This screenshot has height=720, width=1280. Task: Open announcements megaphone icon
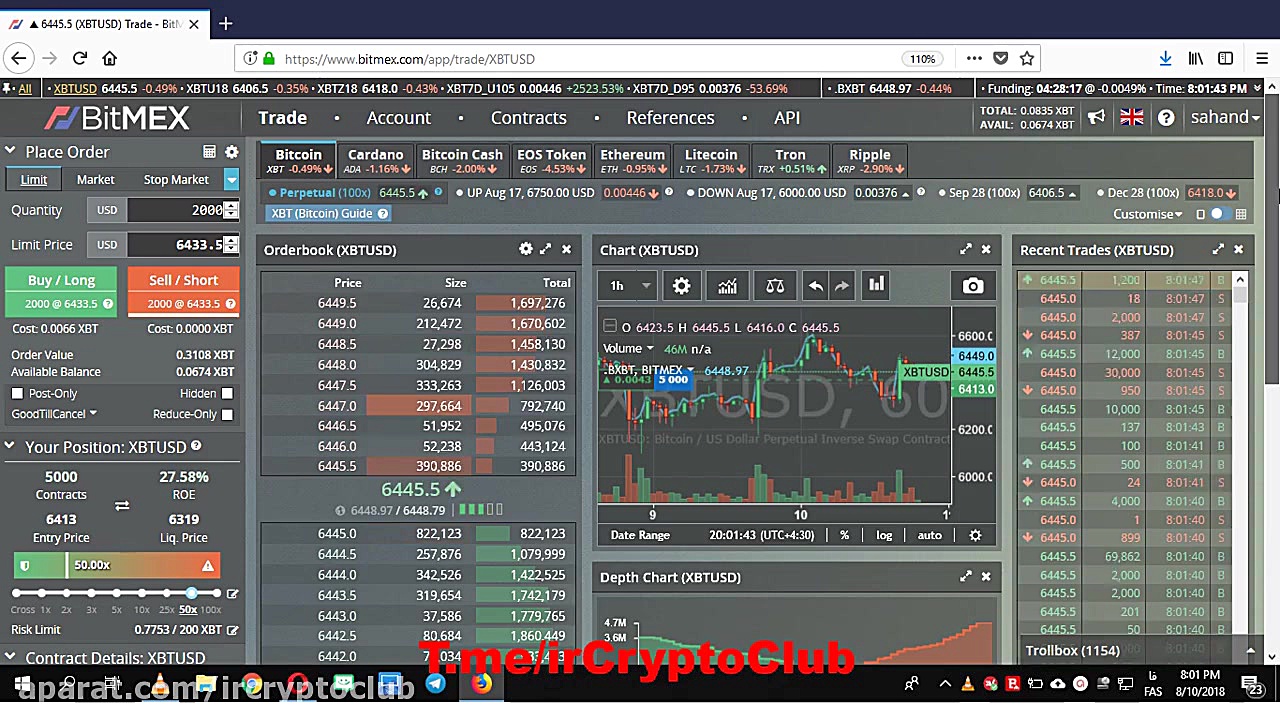tap(1097, 117)
